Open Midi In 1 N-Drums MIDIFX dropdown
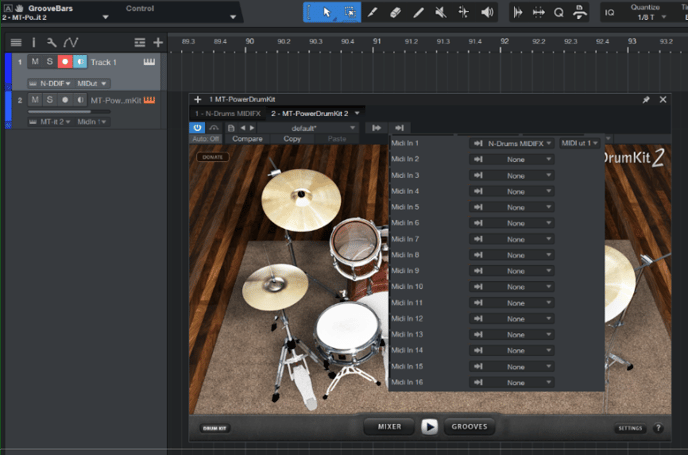688x455 pixels. point(512,143)
